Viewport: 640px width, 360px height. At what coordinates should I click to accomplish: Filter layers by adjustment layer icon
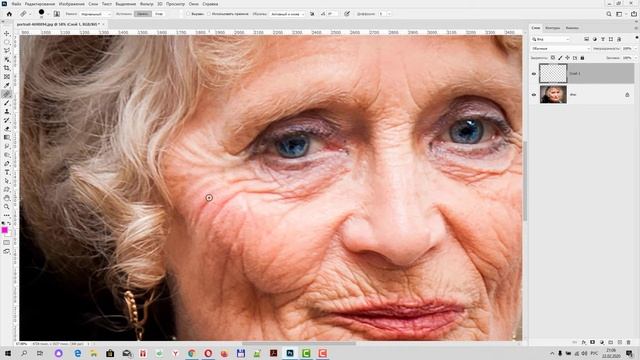click(595, 39)
